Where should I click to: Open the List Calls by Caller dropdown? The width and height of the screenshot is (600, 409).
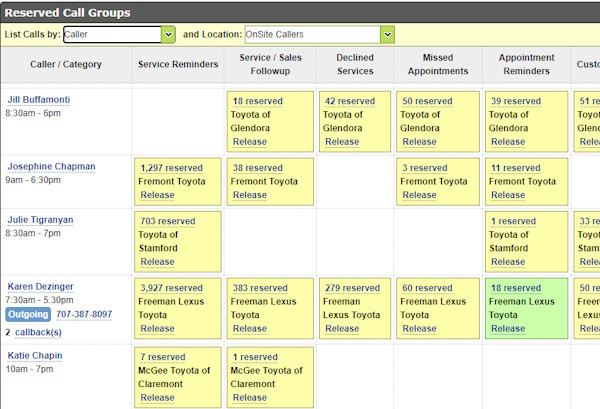[x=168, y=35]
